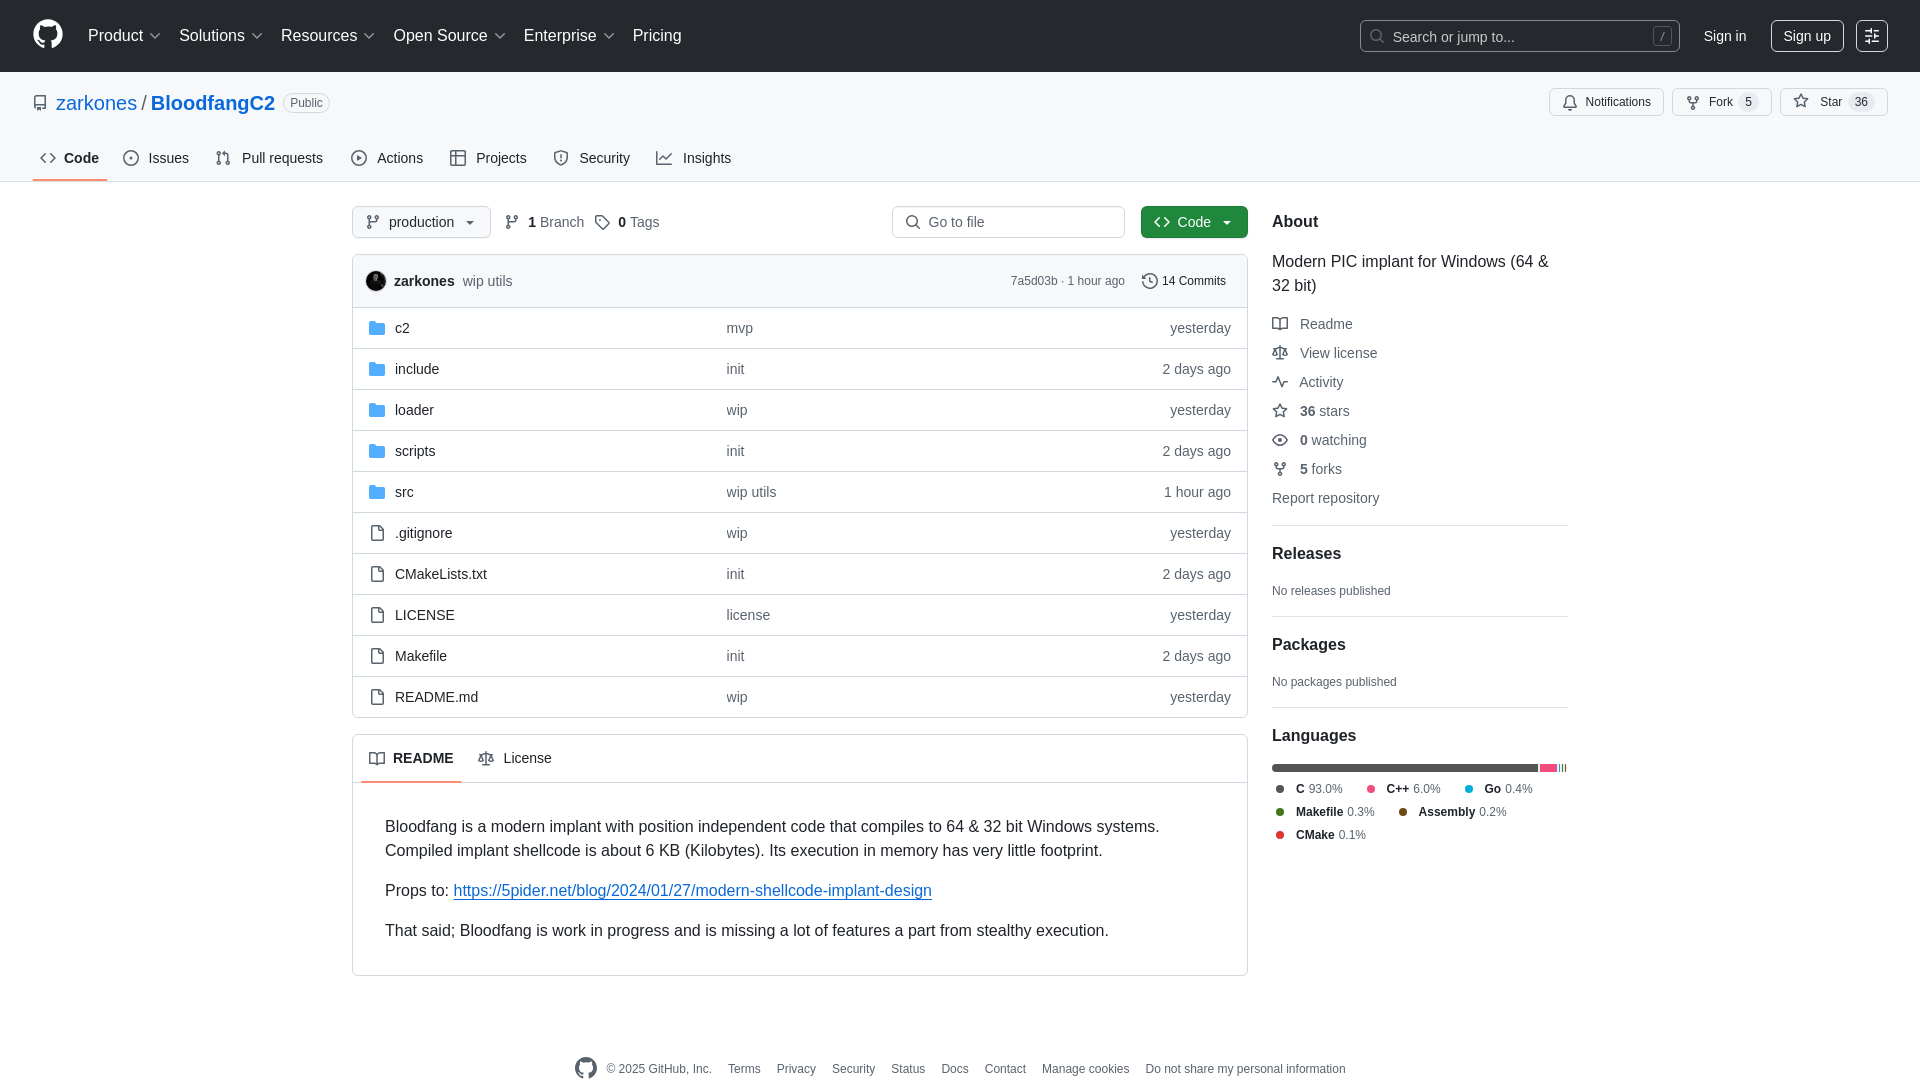Fork the repository

(x=1721, y=102)
